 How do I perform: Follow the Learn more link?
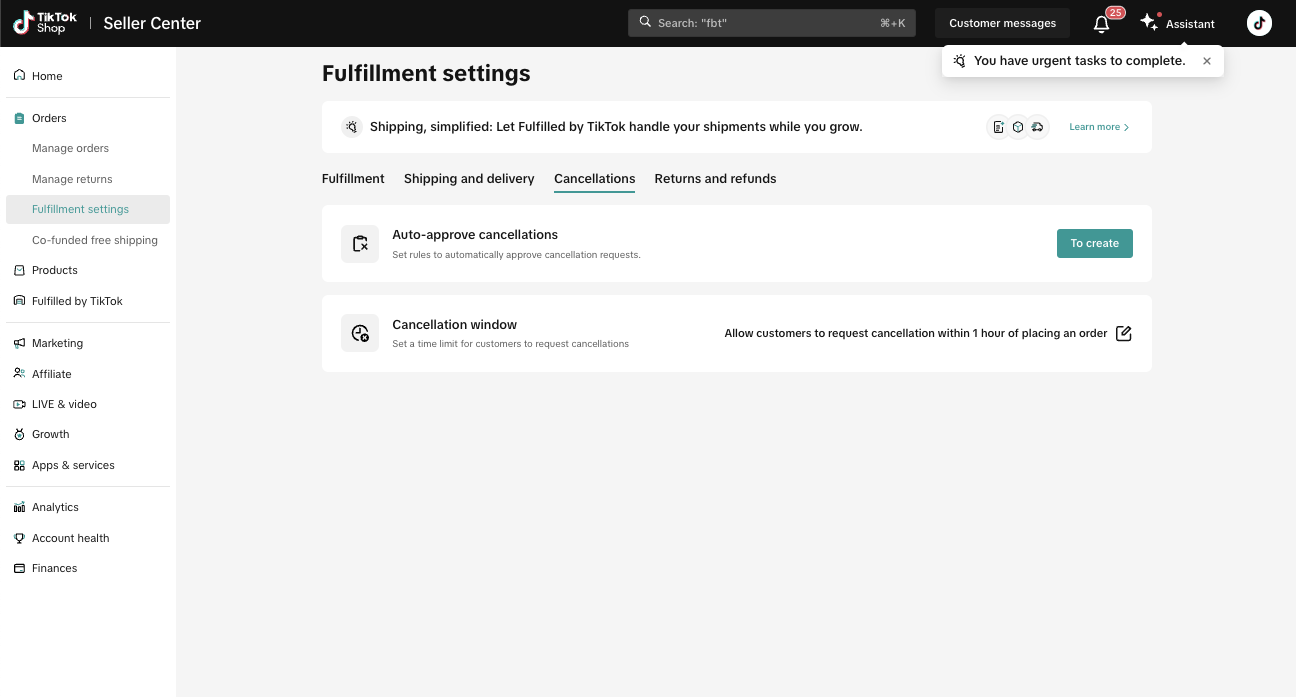(1099, 127)
